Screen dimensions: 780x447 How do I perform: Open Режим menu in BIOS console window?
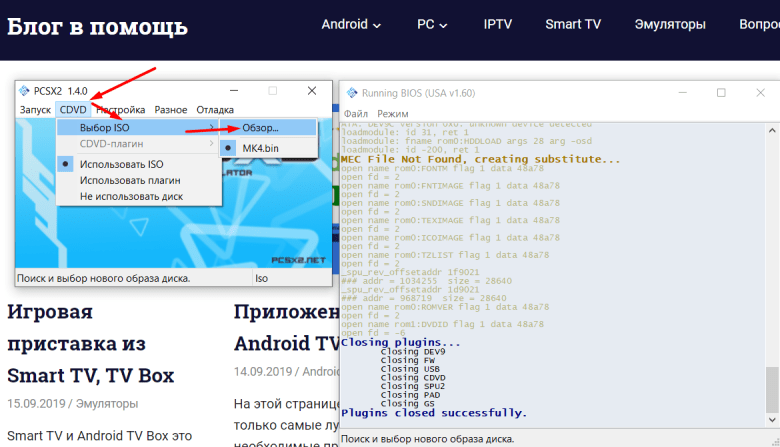click(392, 114)
